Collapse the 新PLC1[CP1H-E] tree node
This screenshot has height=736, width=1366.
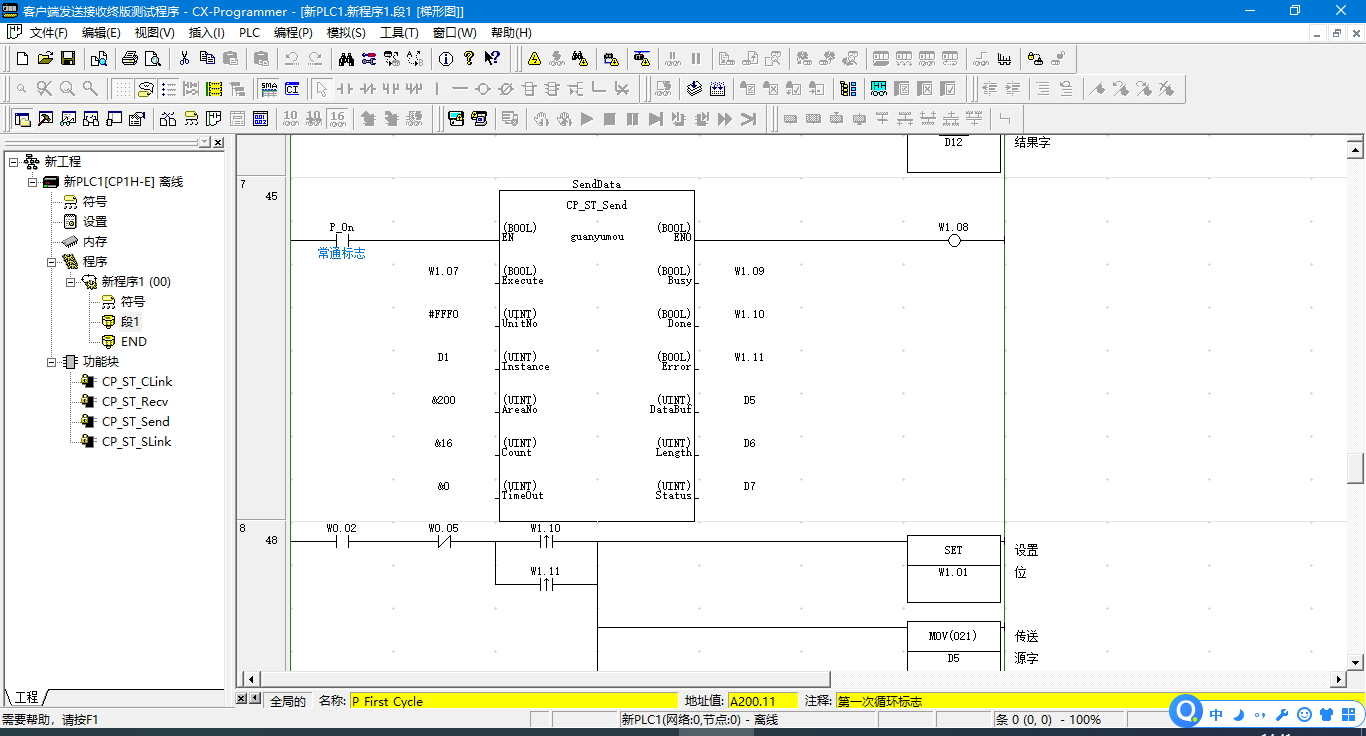(x=32, y=182)
